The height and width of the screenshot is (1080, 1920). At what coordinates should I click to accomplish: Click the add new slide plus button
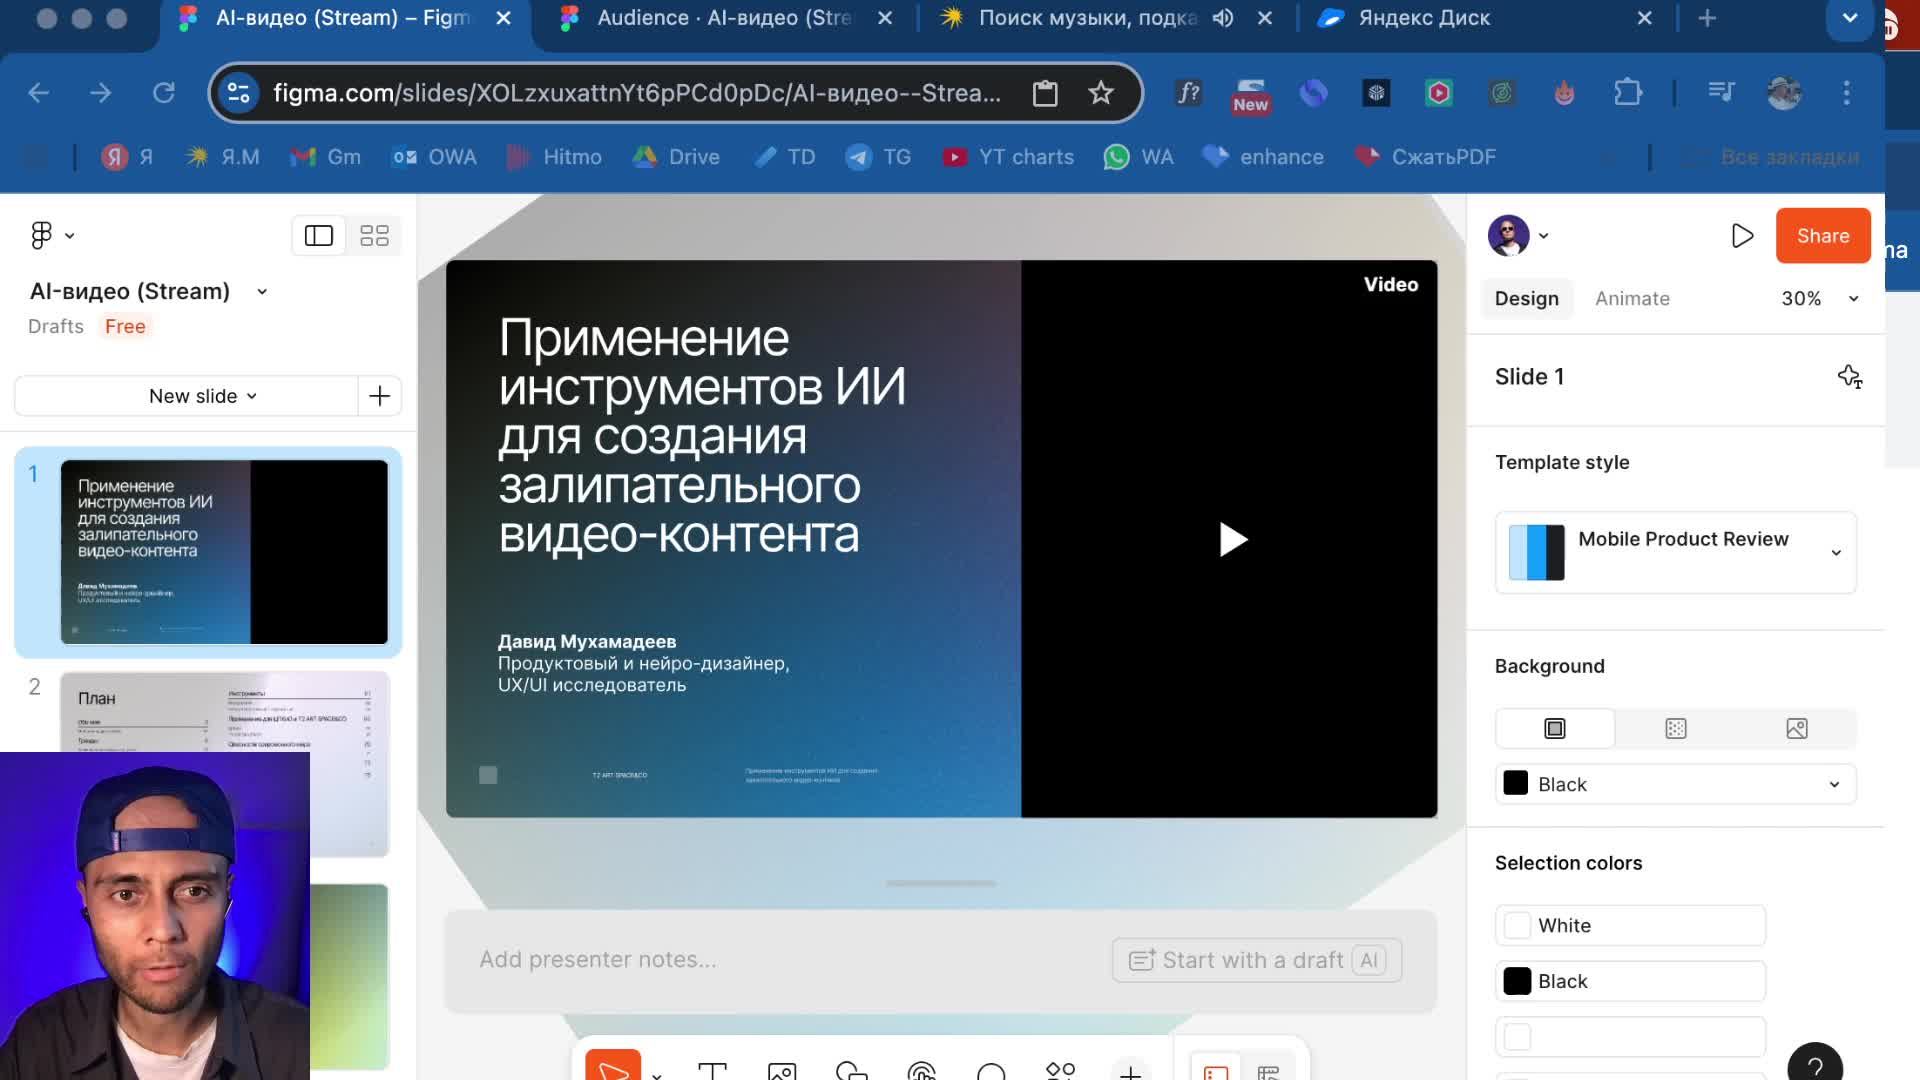click(x=379, y=396)
